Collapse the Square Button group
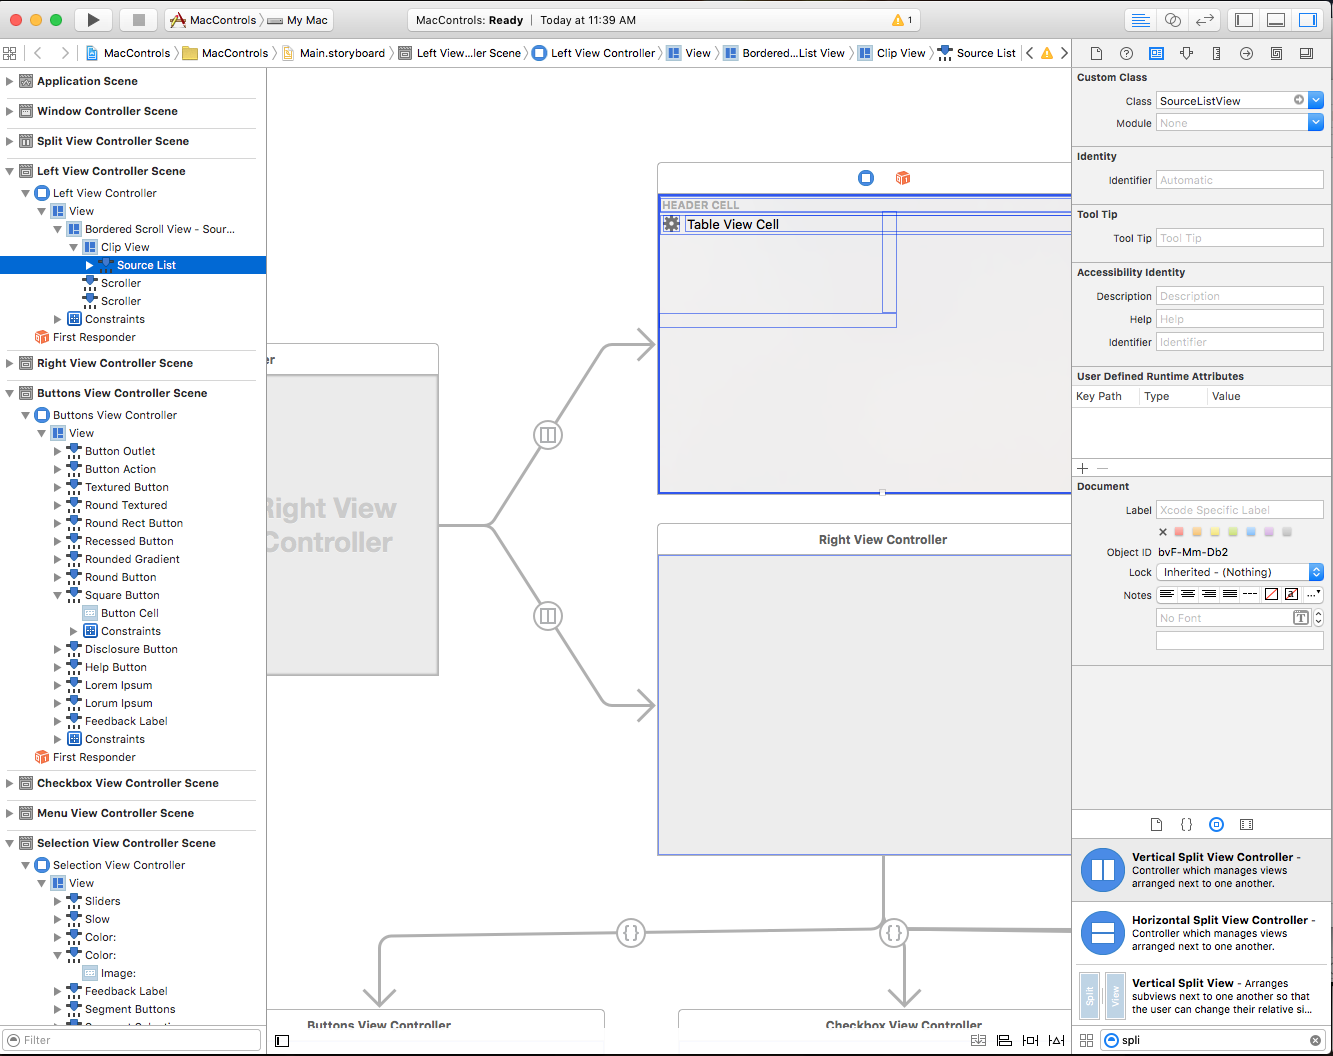This screenshot has height=1056, width=1333. [x=58, y=594]
